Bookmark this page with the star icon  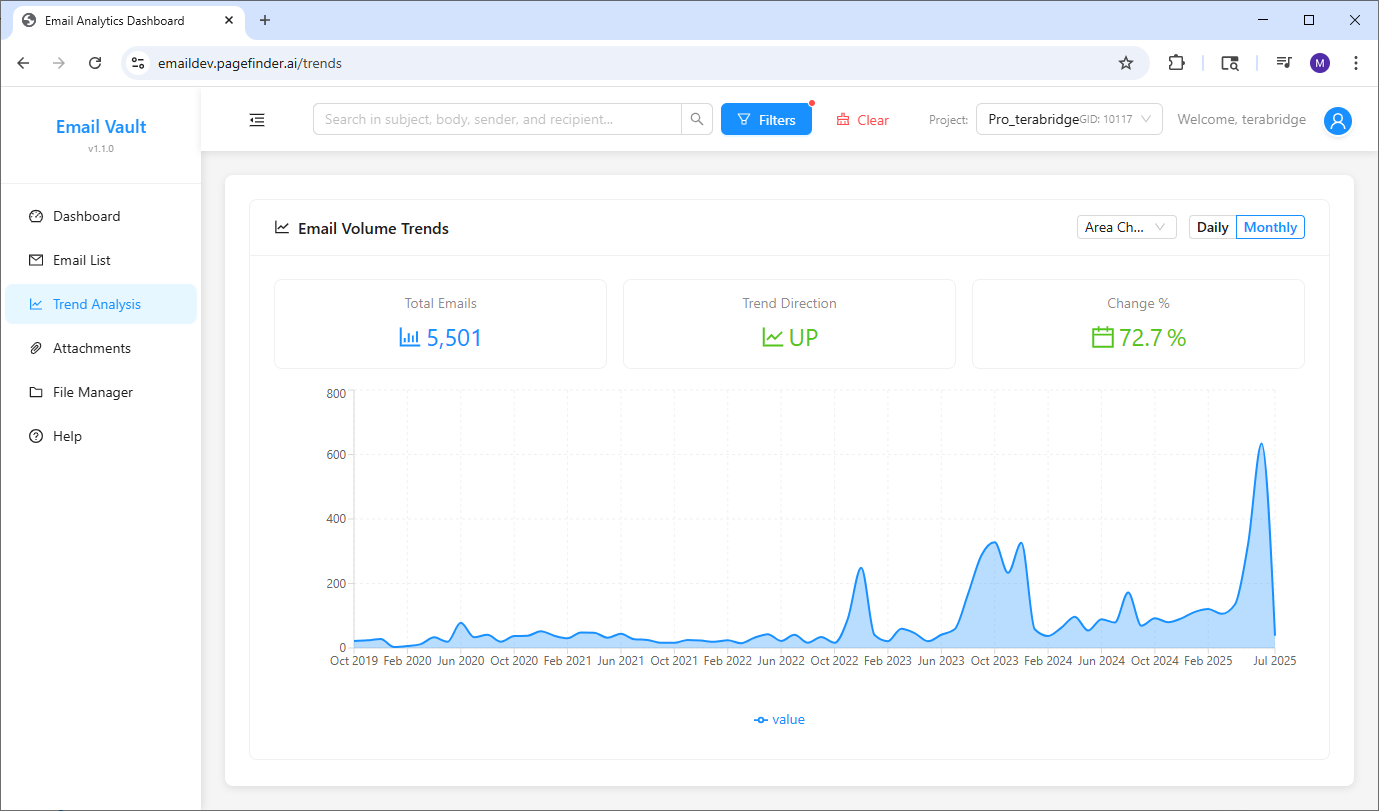1126,63
